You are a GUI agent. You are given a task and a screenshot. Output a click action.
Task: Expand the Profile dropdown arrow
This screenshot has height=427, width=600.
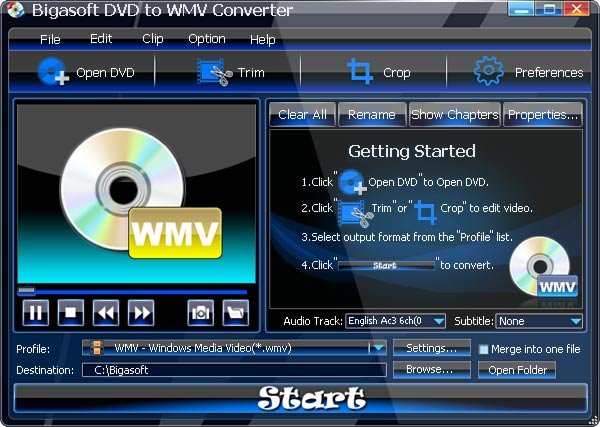(x=378, y=348)
